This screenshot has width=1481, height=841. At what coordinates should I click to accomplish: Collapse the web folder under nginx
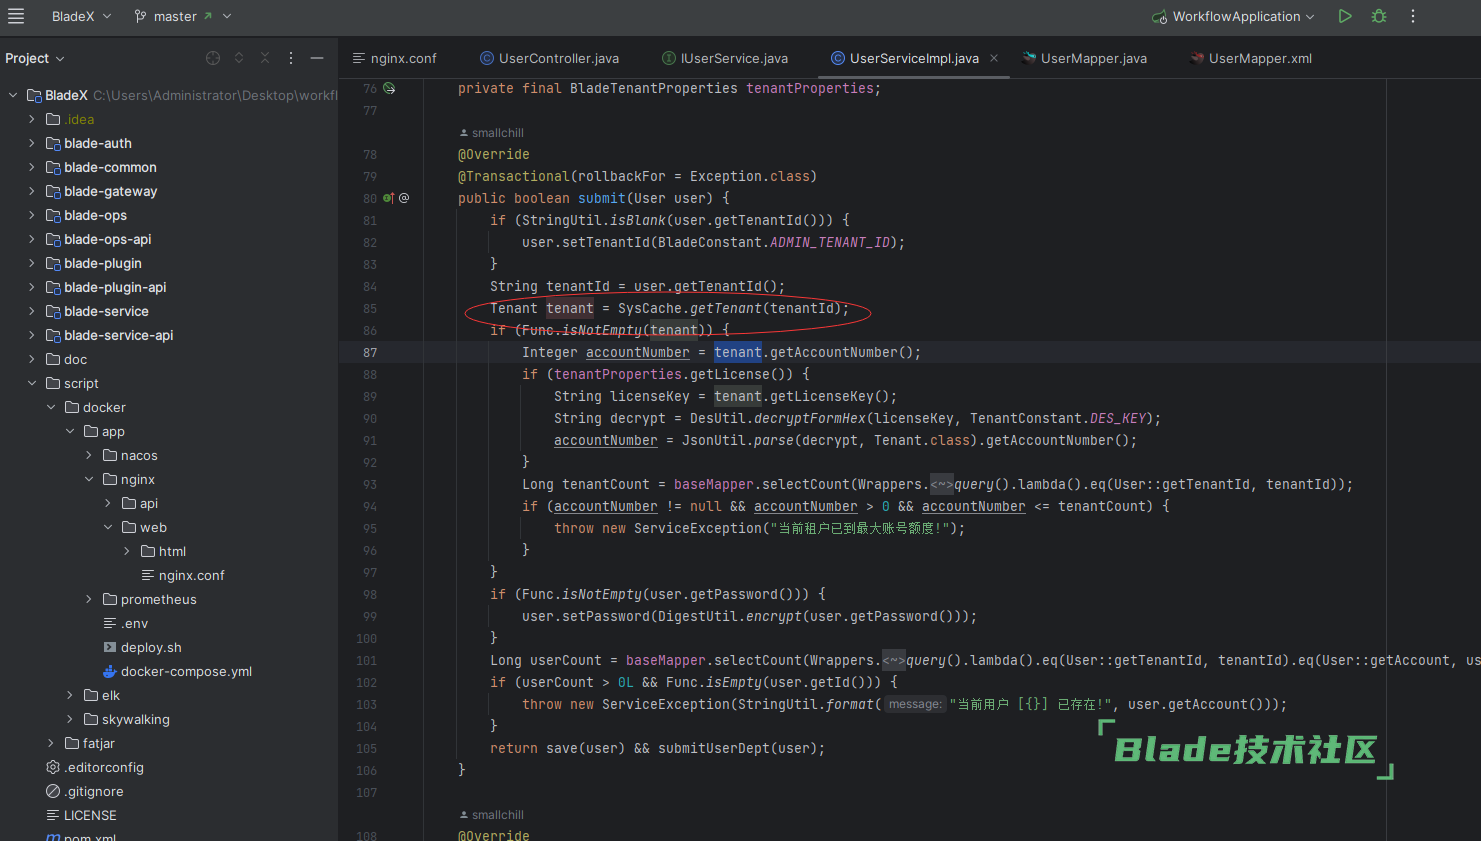108,527
